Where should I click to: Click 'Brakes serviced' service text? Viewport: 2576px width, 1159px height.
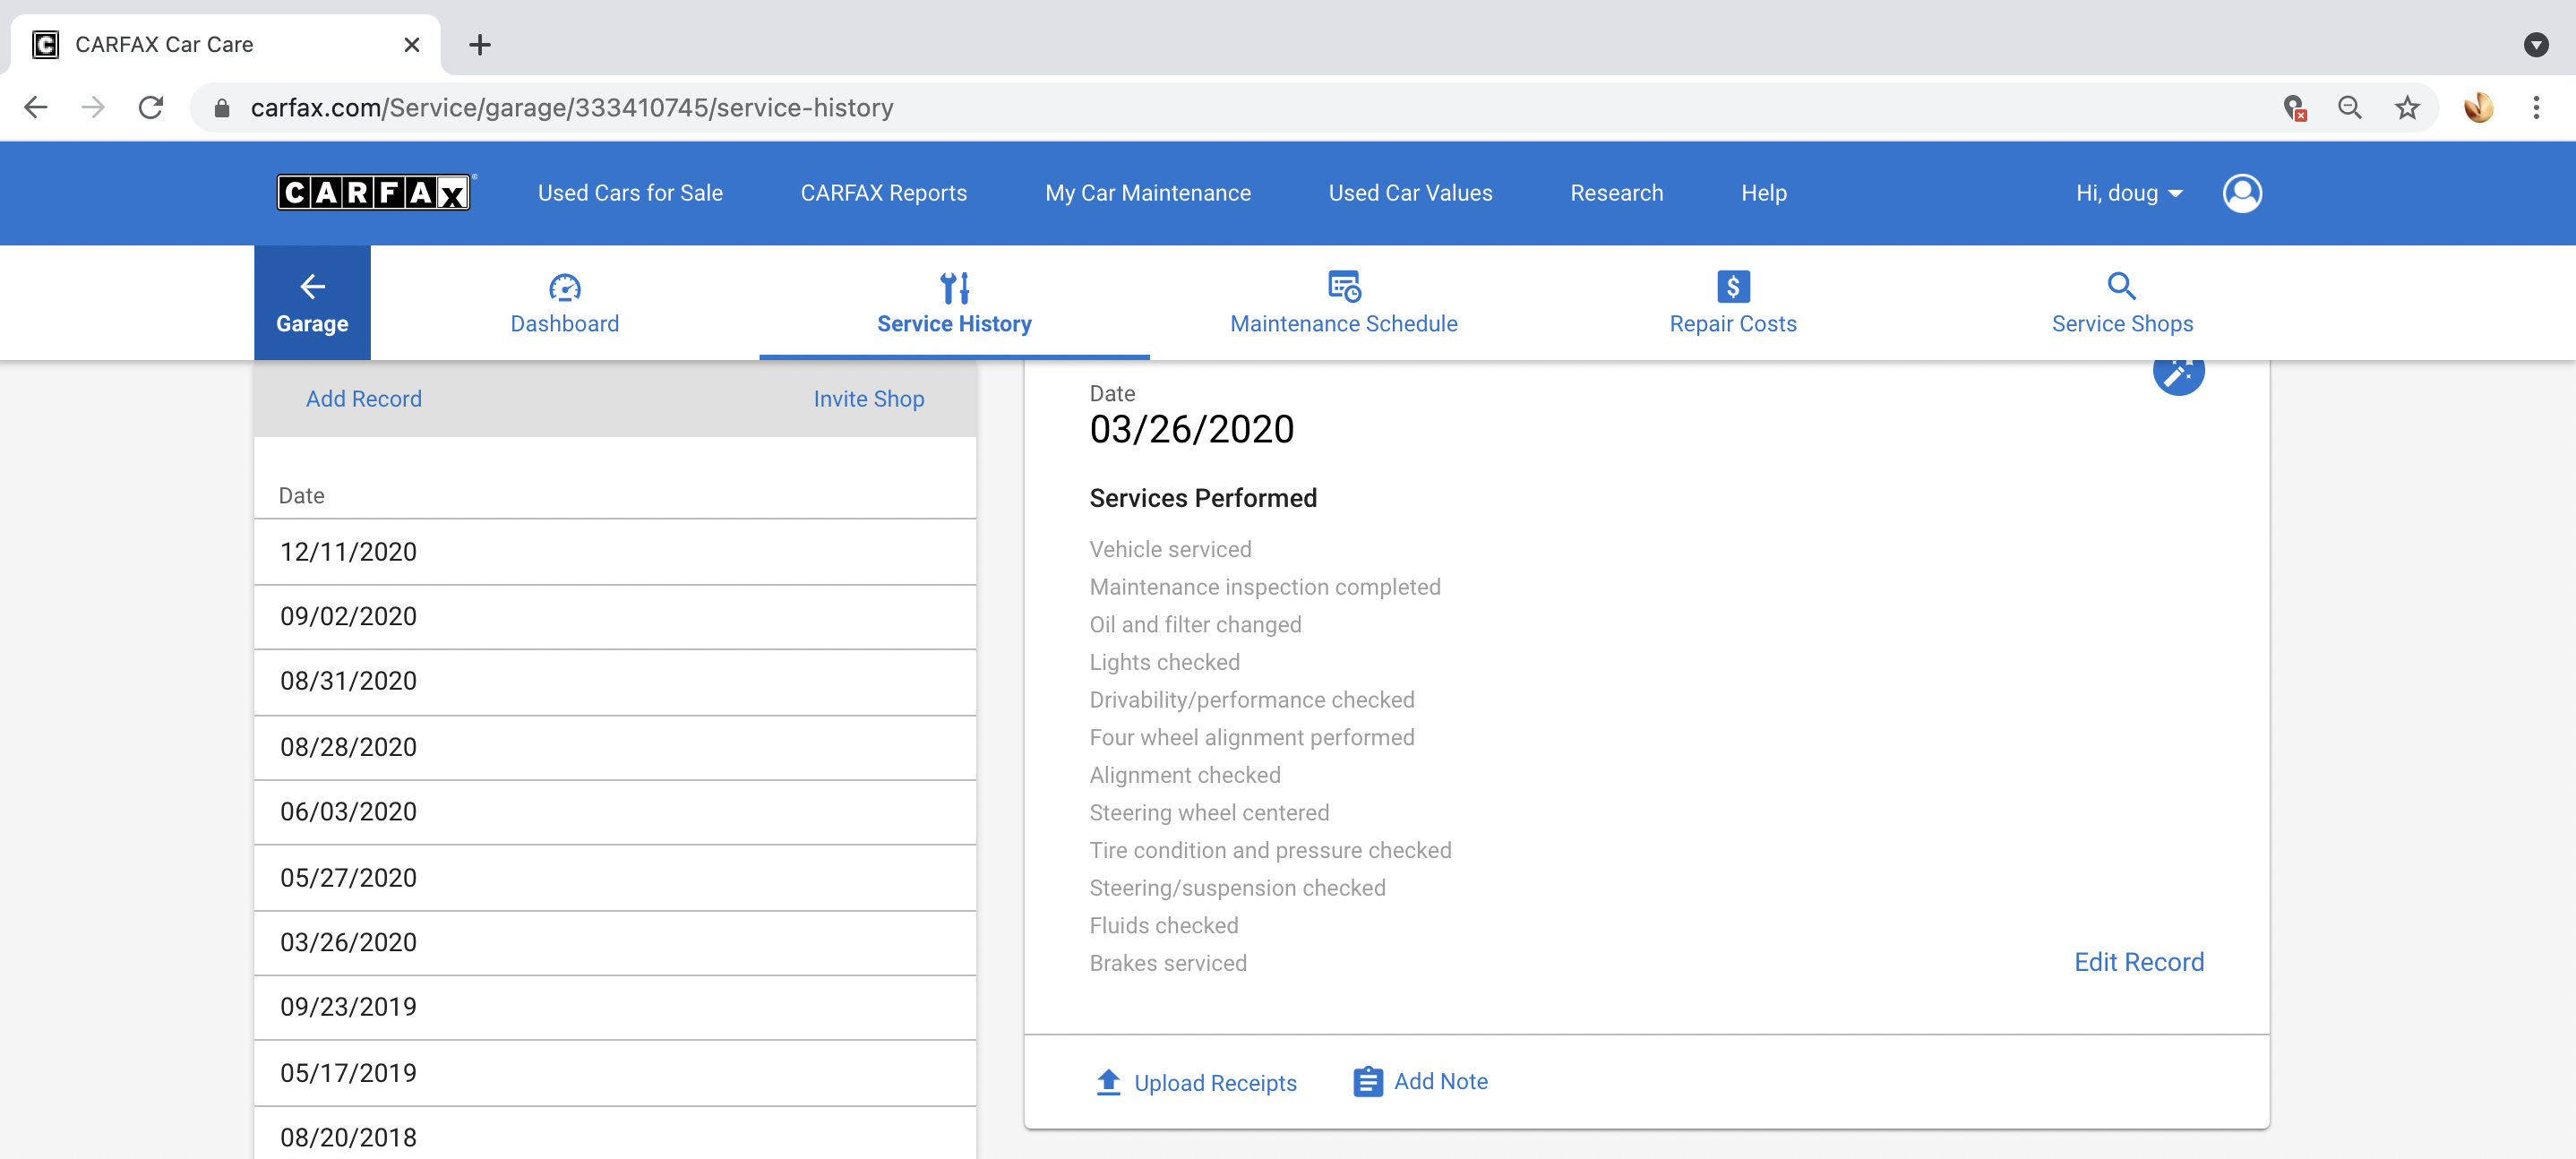1167,963
